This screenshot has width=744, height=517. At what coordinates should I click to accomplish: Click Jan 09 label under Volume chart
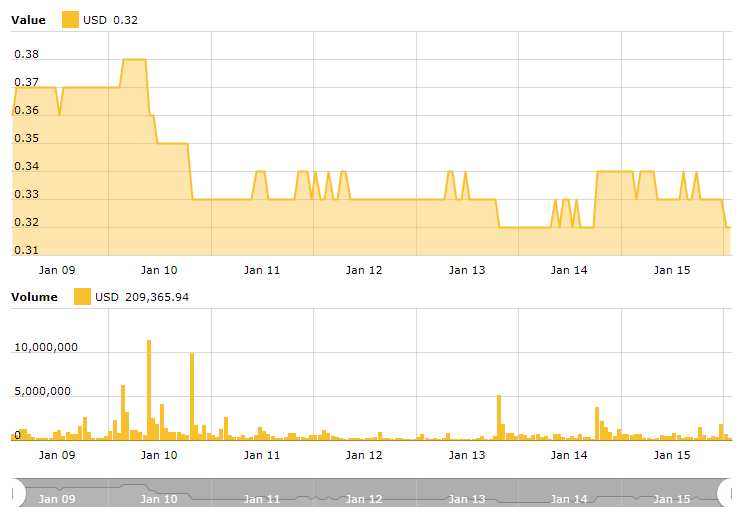[57, 455]
